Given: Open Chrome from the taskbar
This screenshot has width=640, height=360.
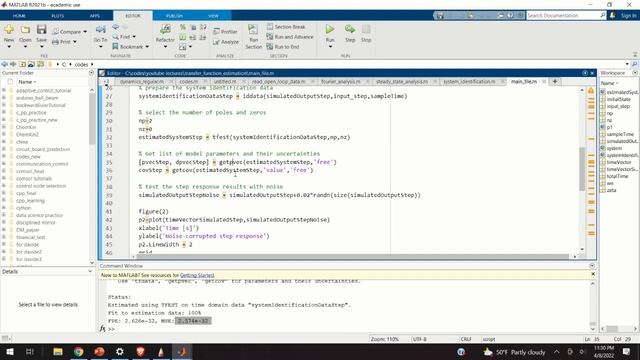Looking at the screenshot, I should 78,351.
